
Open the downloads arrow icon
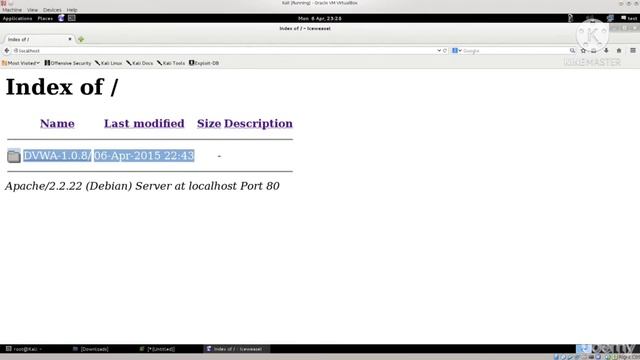tap(606, 51)
